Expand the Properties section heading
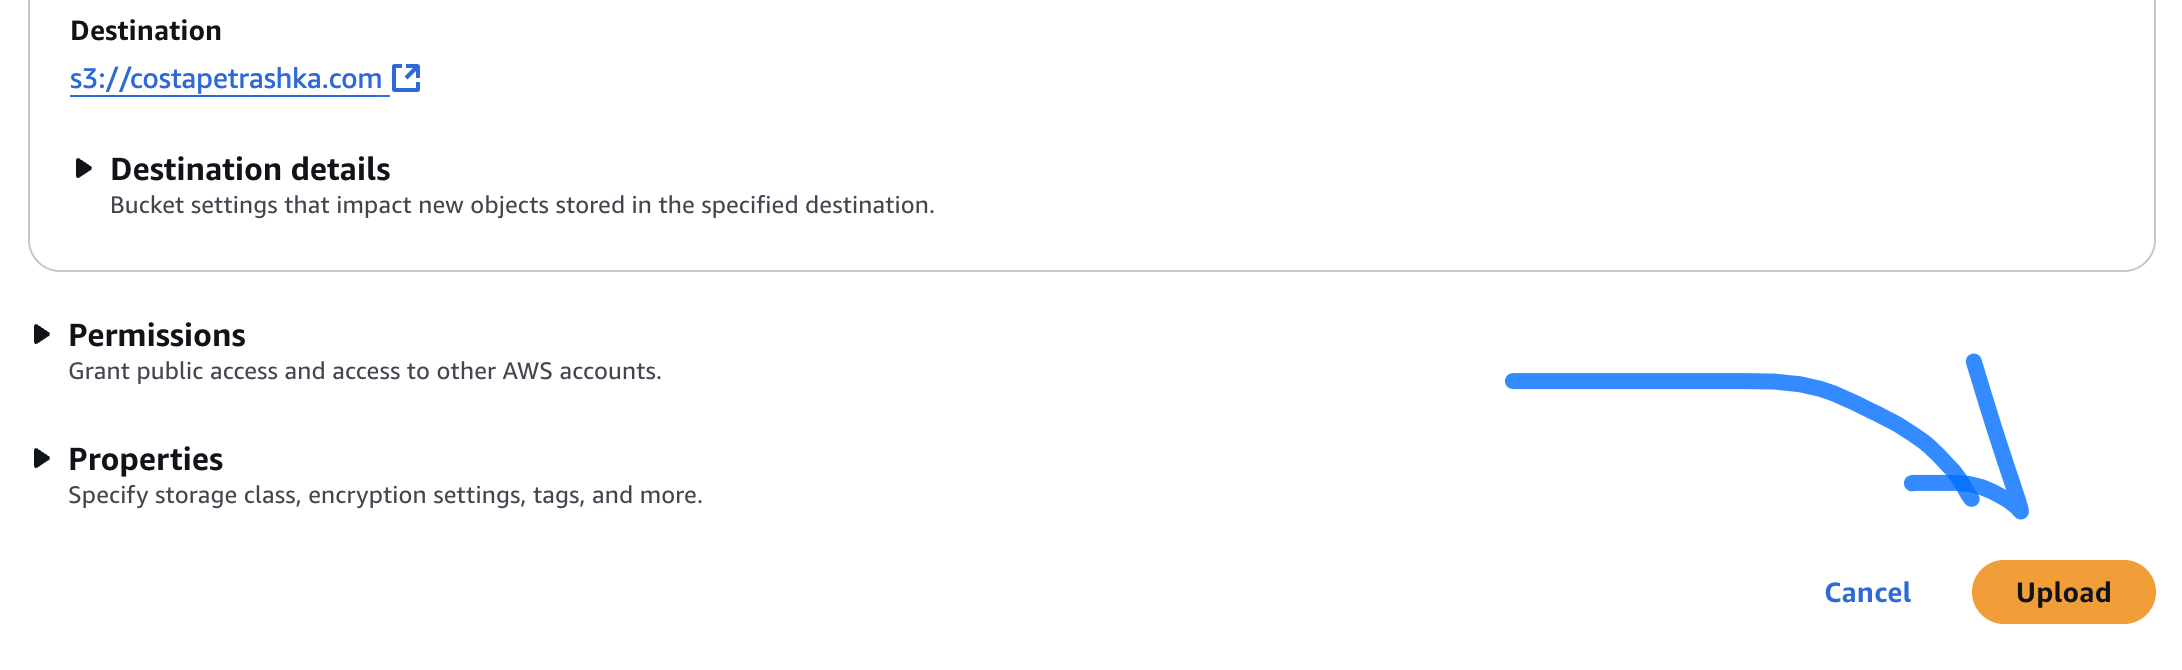Screen dimensions: 2182x670 (x=146, y=459)
